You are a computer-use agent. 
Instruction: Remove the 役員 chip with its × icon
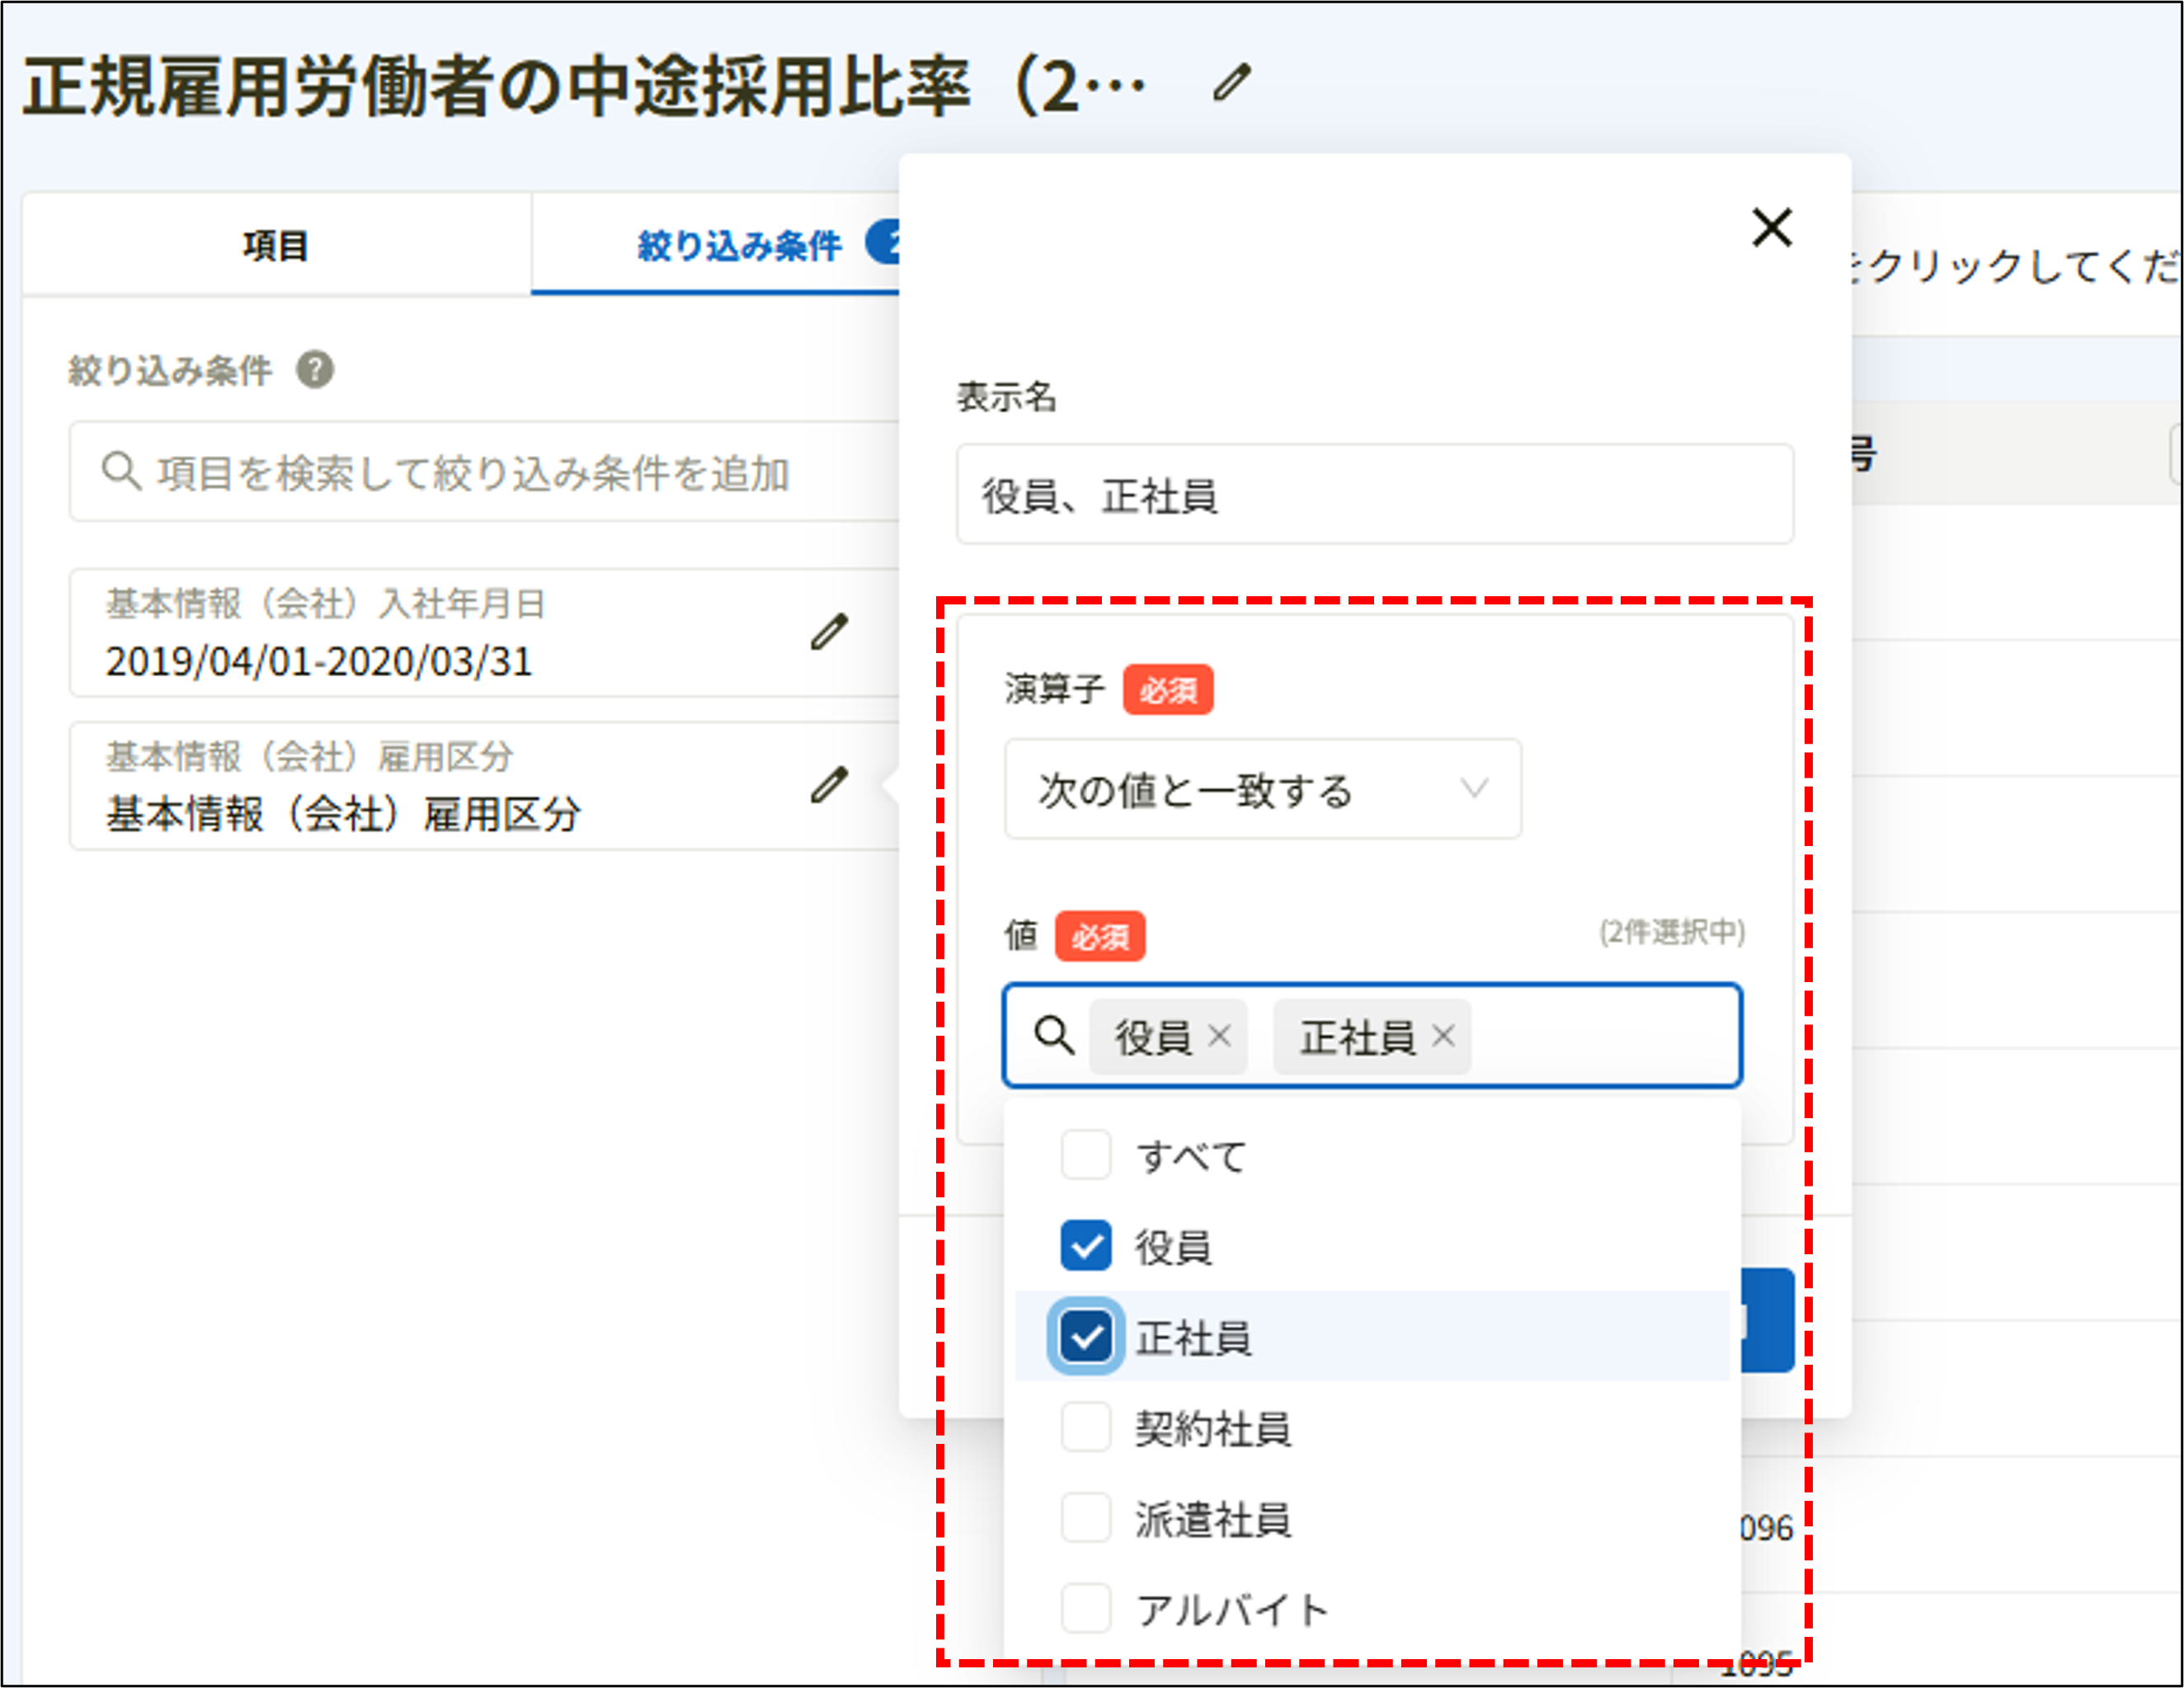pos(1221,1037)
